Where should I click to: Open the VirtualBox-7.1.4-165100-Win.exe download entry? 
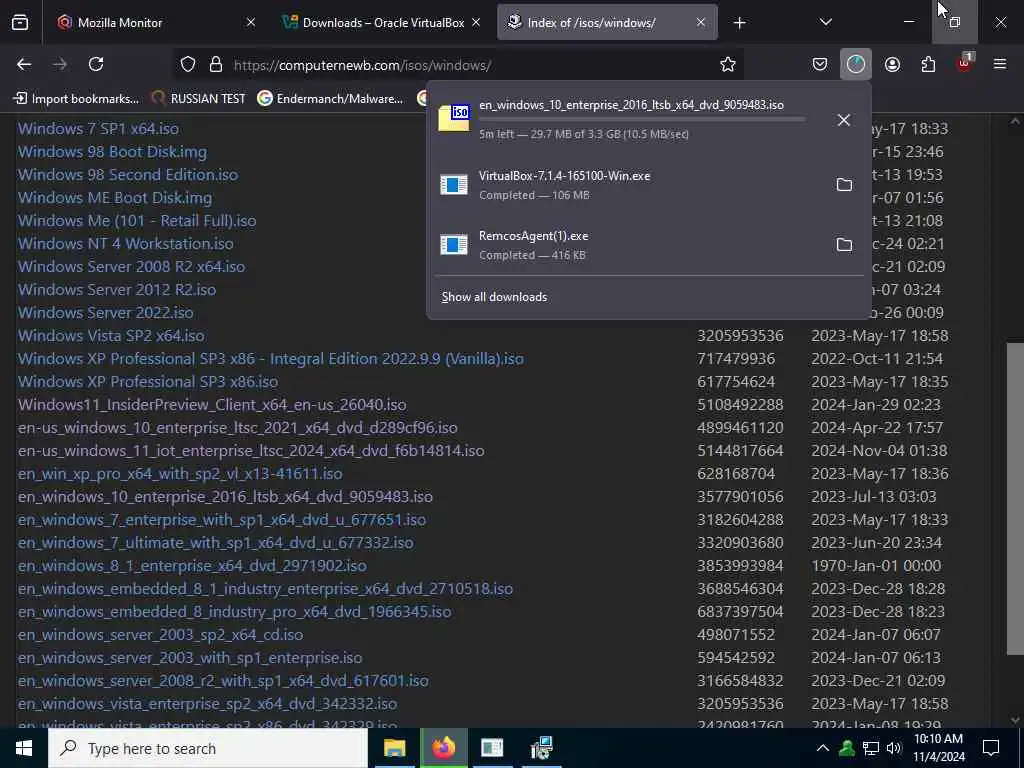click(x=628, y=185)
